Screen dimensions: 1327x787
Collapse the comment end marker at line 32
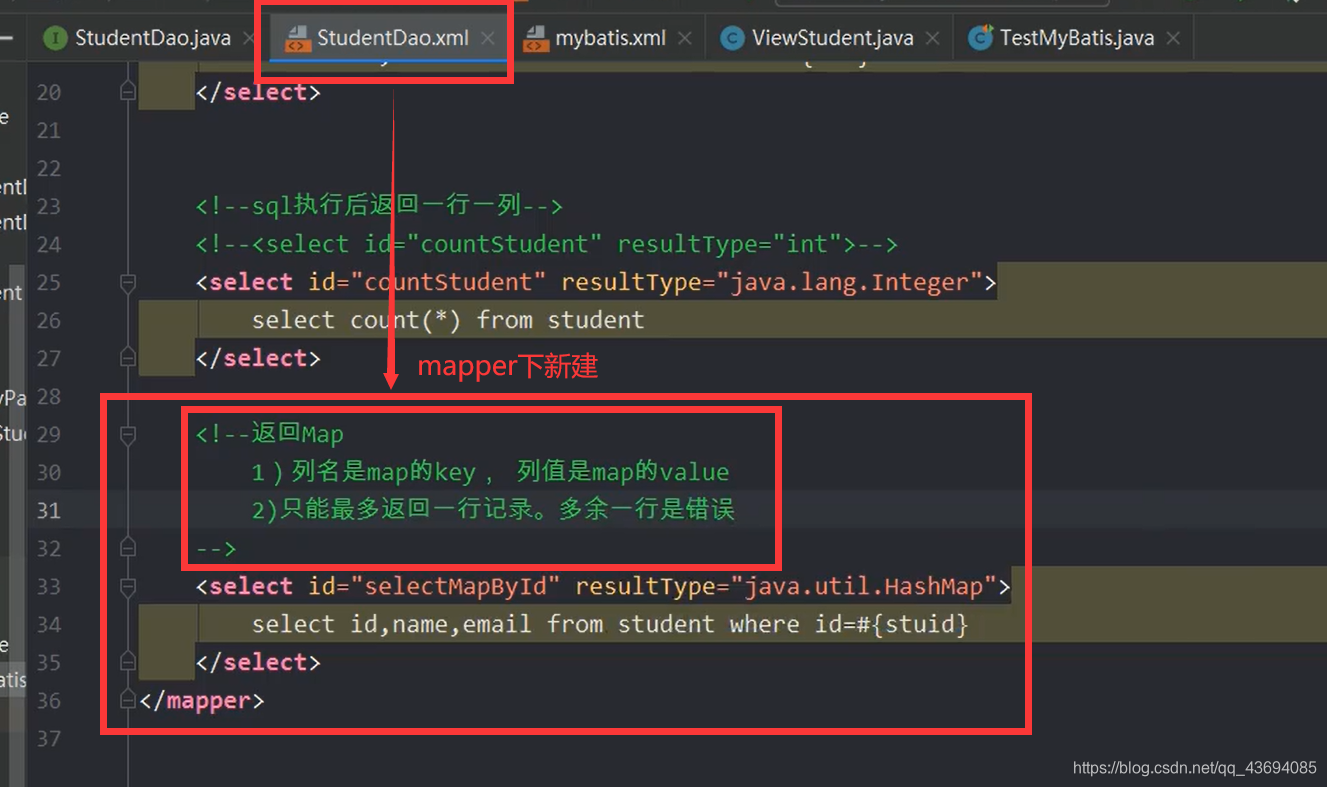[128, 548]
